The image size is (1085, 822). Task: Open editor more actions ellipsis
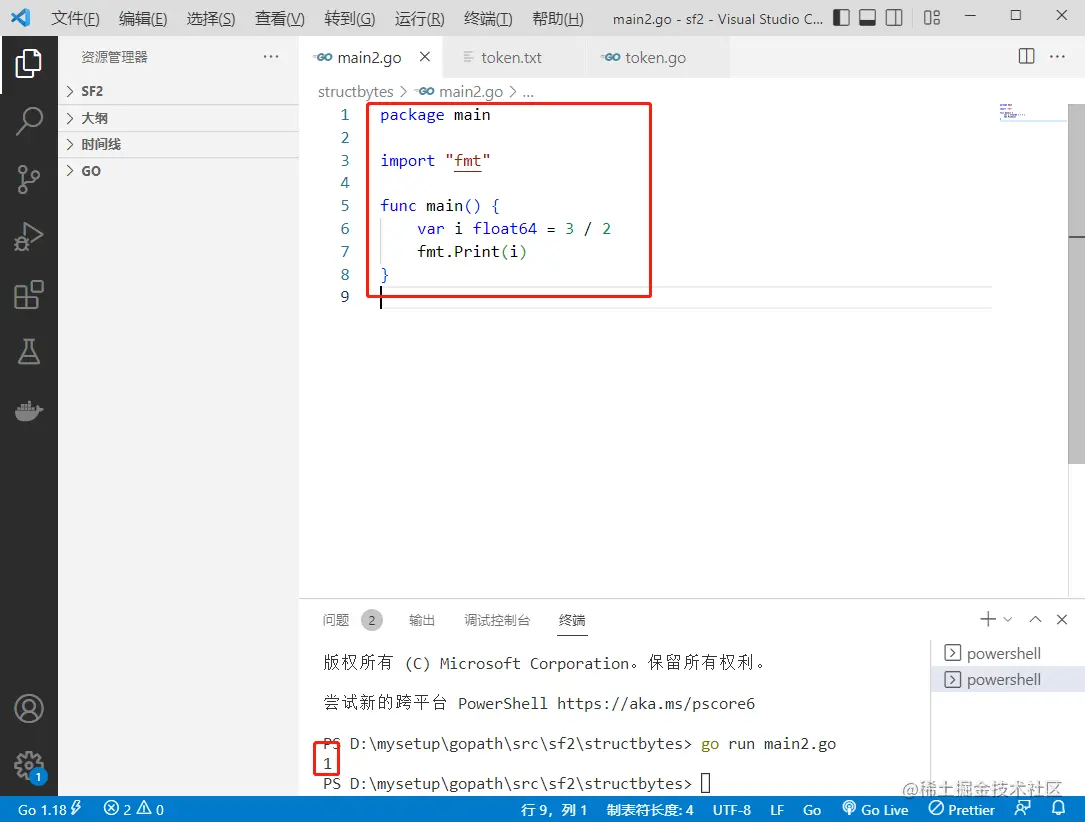click(x=1057, y=56)
